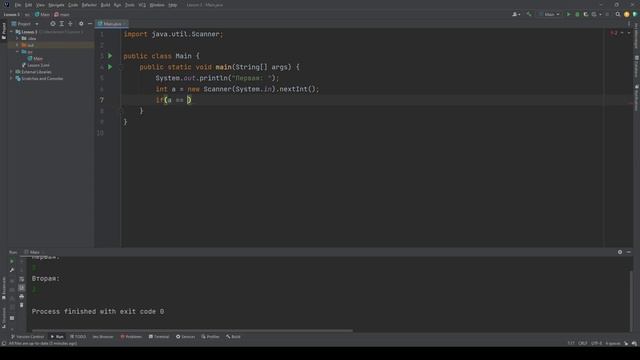Open the Main run configuration dropdown
640x360 pixels.
[549, 14]
